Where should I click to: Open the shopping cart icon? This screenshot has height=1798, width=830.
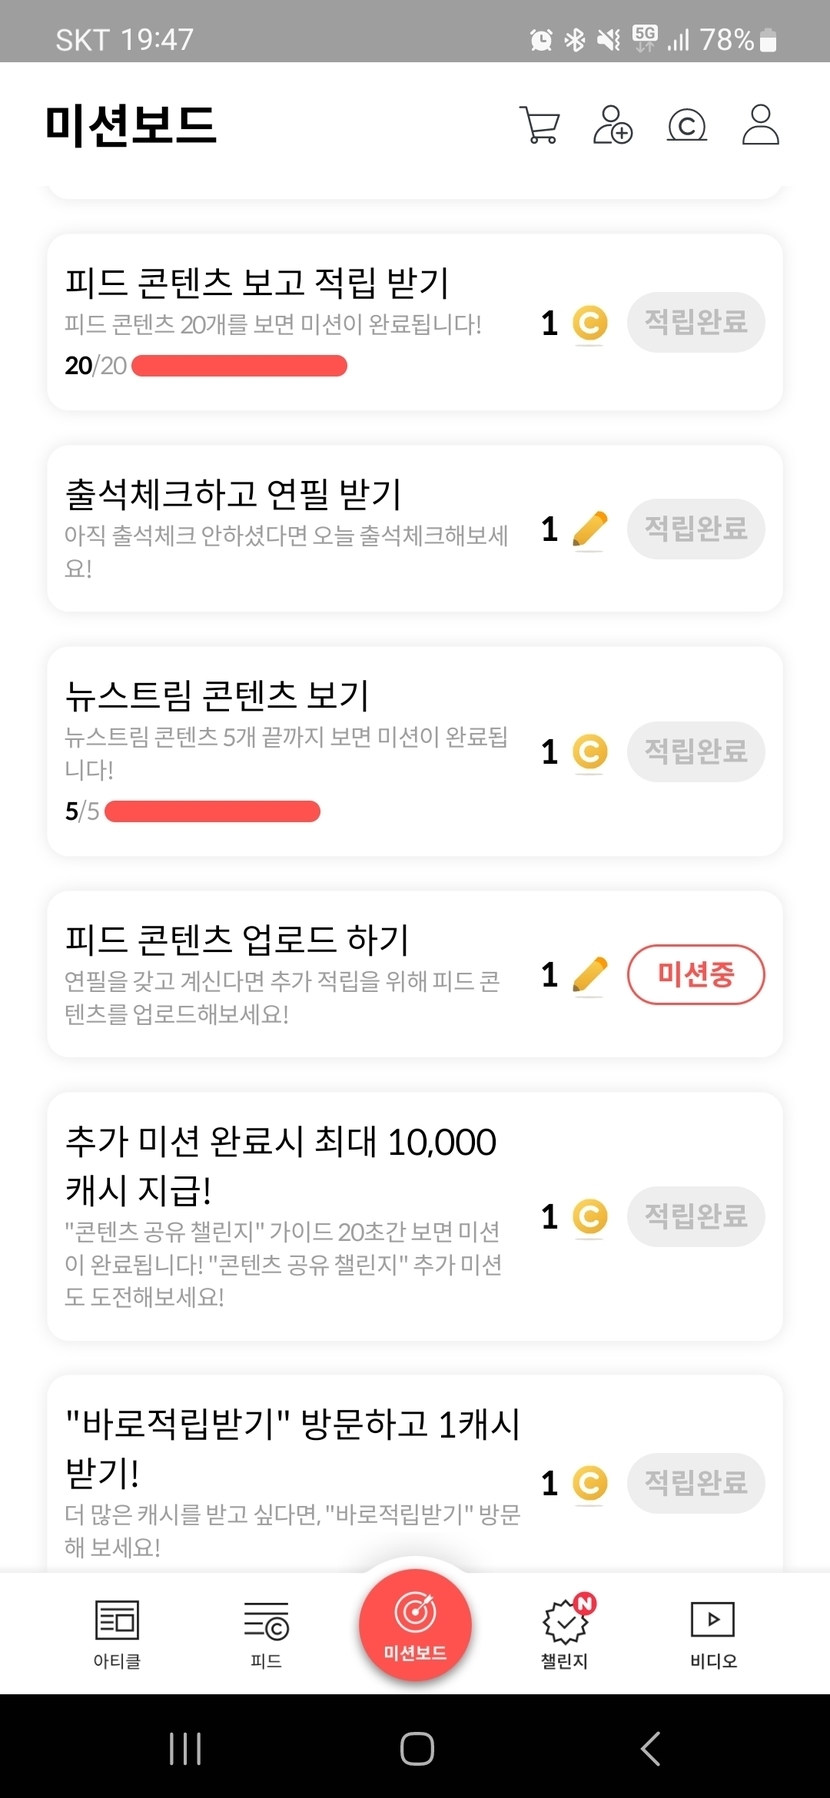pyautogui.click(x=540, y=125)
